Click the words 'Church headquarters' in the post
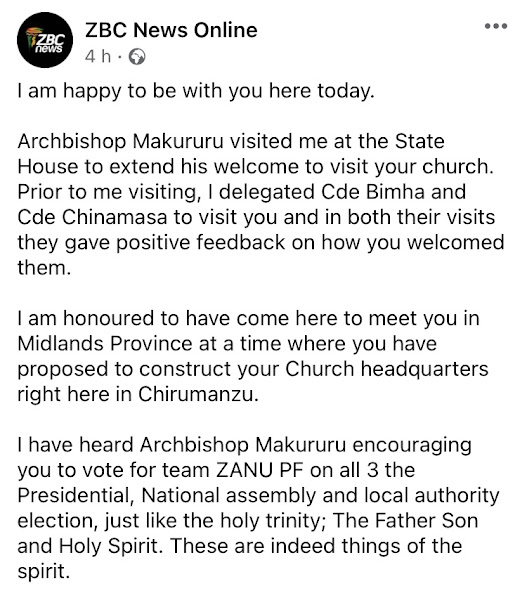The width and height of the screenshot is (527, 600). (x=387, y=369)
